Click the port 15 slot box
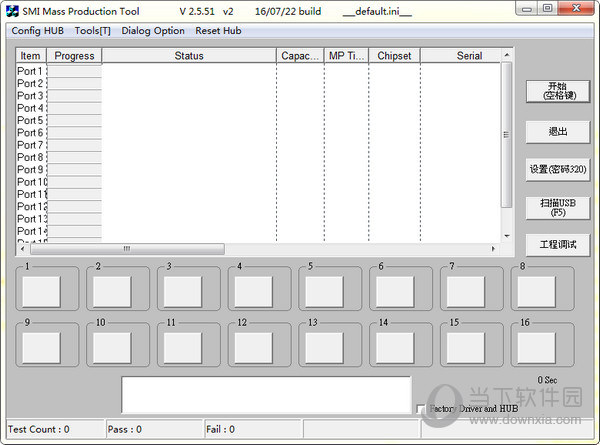The width and height of the screenshot is (600, 445). click(466, 348)
